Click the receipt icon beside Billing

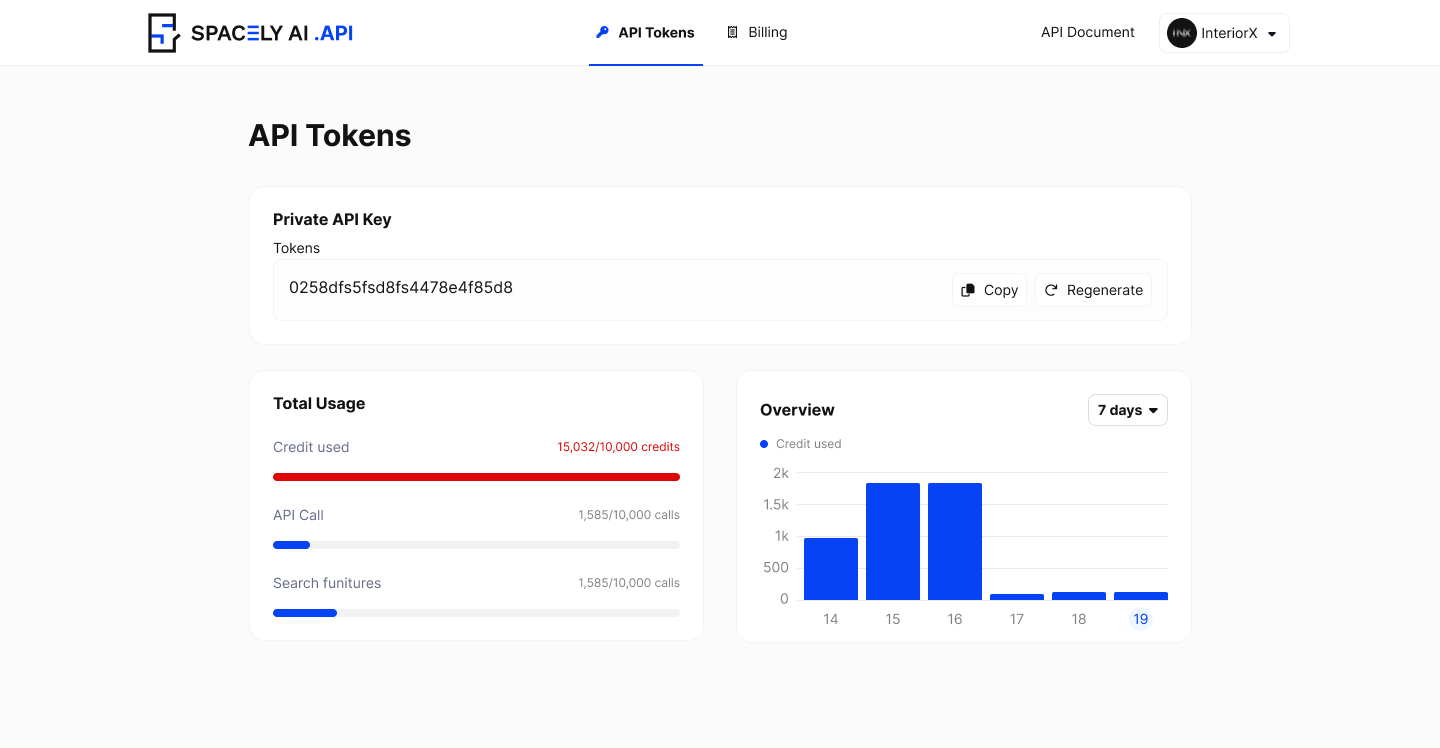[x=732, y=32]
